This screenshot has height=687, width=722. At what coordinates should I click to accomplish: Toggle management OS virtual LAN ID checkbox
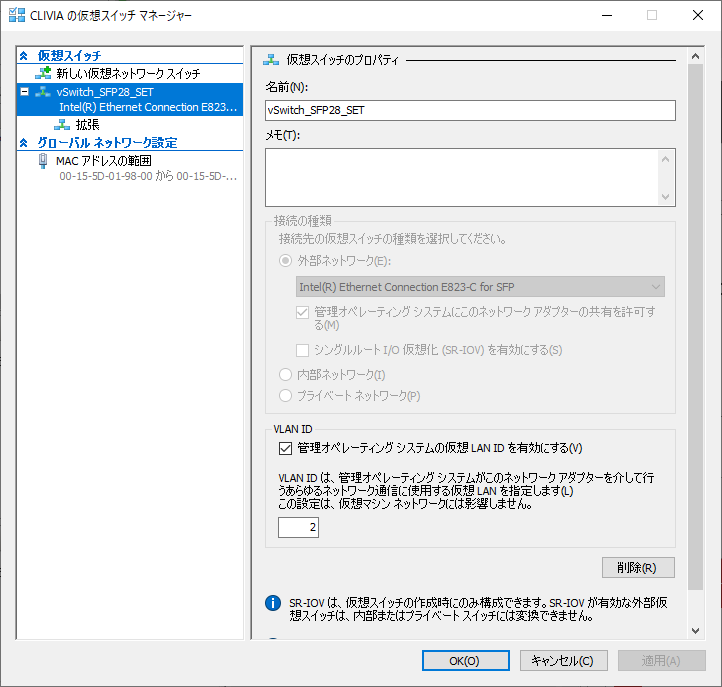285,448
